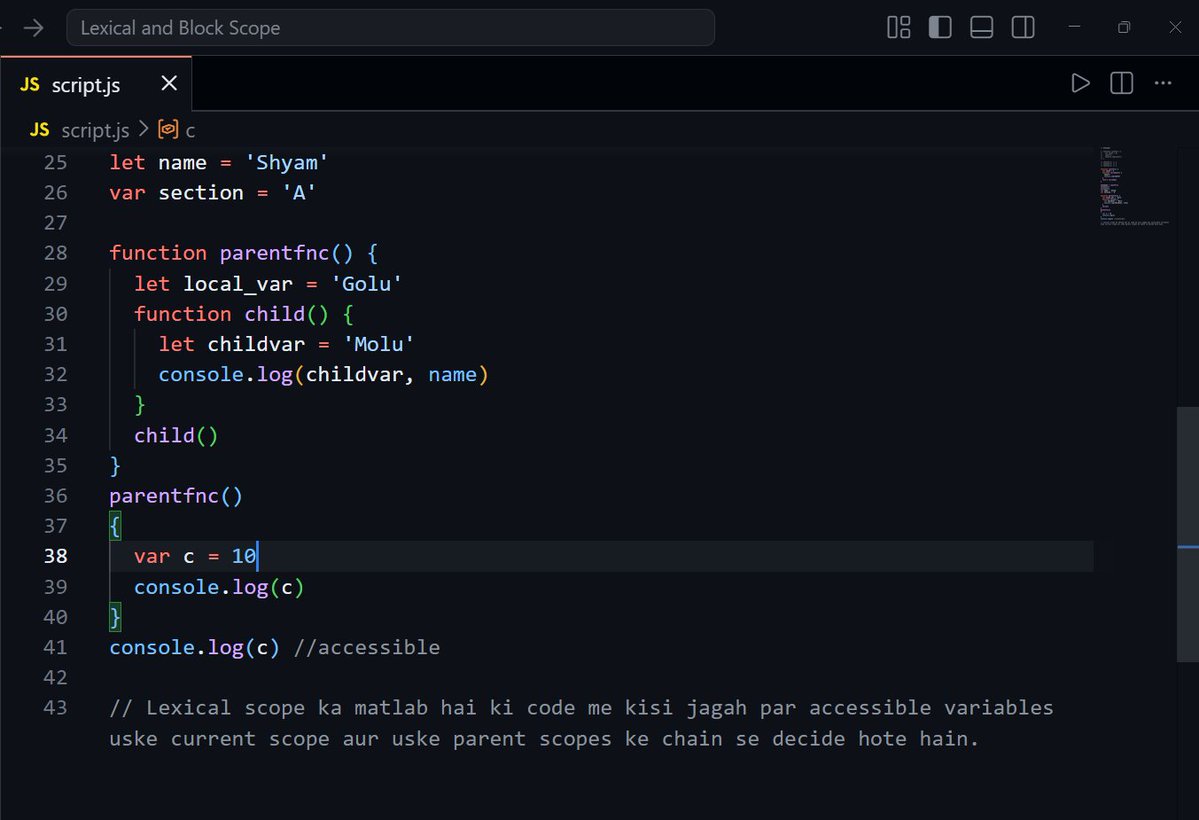Toggle the Primary Side Bar visibility
The height and width of the screenshot is (820, 1199).
click(x=940, y=27)
